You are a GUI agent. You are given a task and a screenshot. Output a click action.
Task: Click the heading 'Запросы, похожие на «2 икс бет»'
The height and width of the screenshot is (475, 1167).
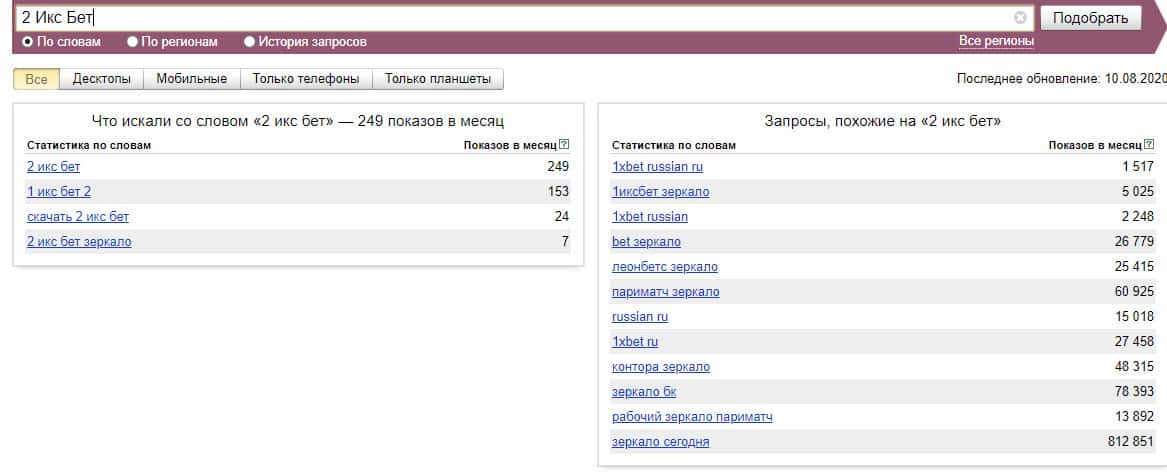pos(883,121)
